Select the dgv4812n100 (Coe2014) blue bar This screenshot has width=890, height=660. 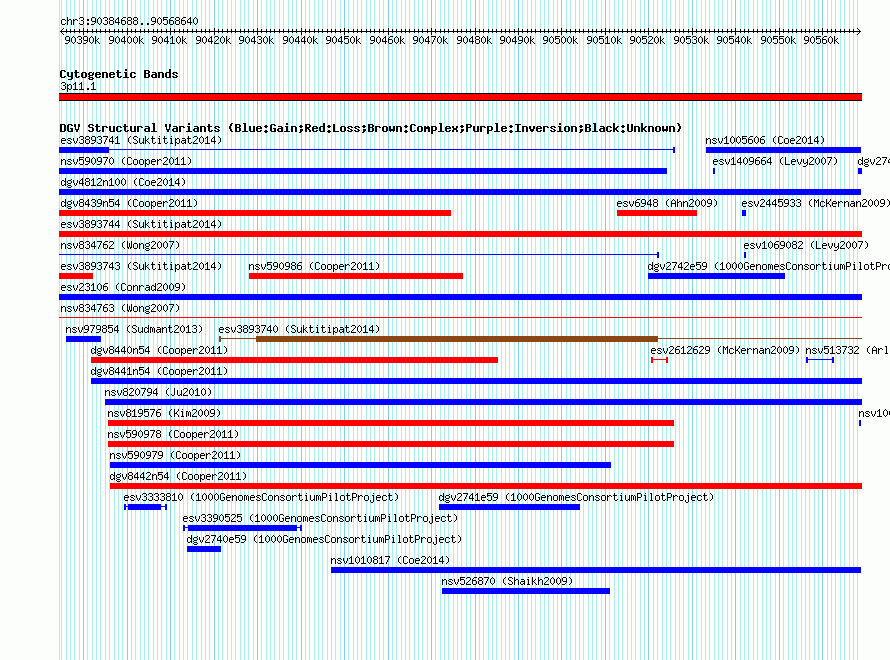pyautogui.click(x=460, y=192)
